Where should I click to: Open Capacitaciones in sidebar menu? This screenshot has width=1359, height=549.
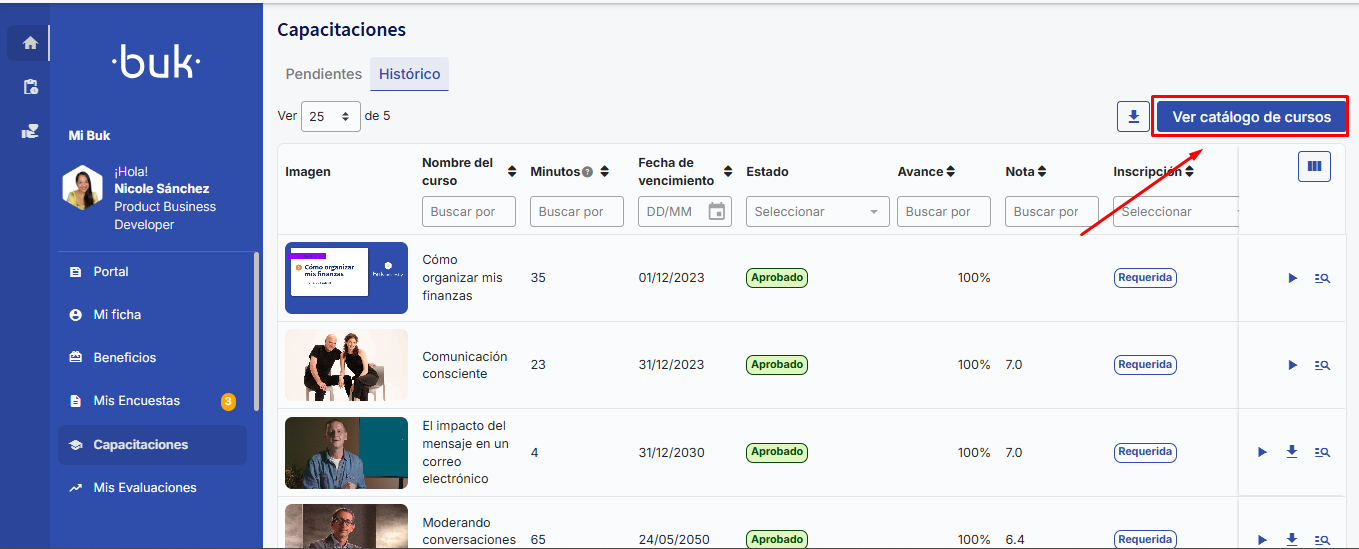152,445
